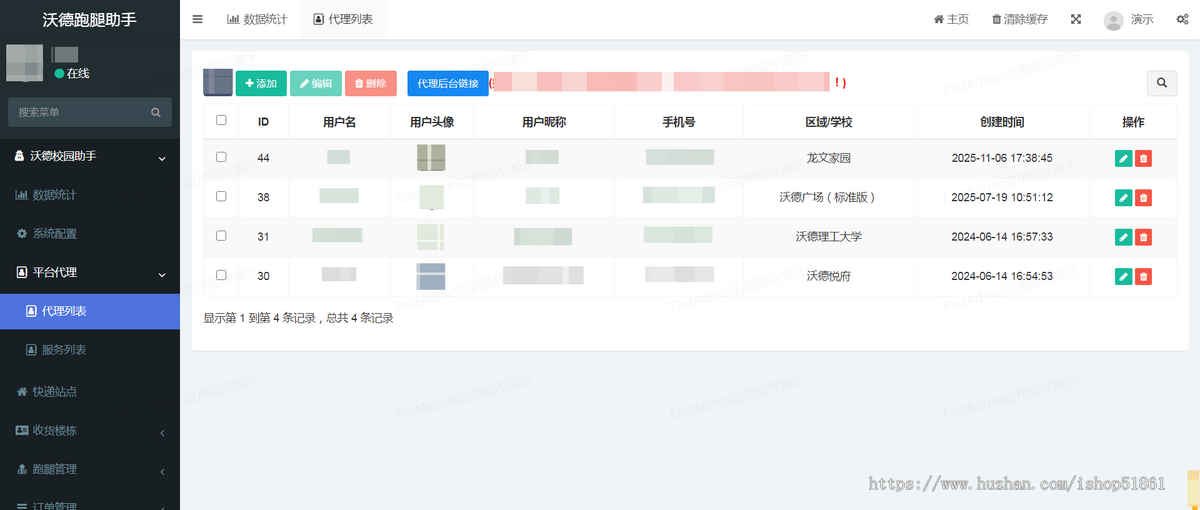The image size is (1200, 510).
Task: Click the red 删除 toolbar button
Action: click(x=371, y=83)
